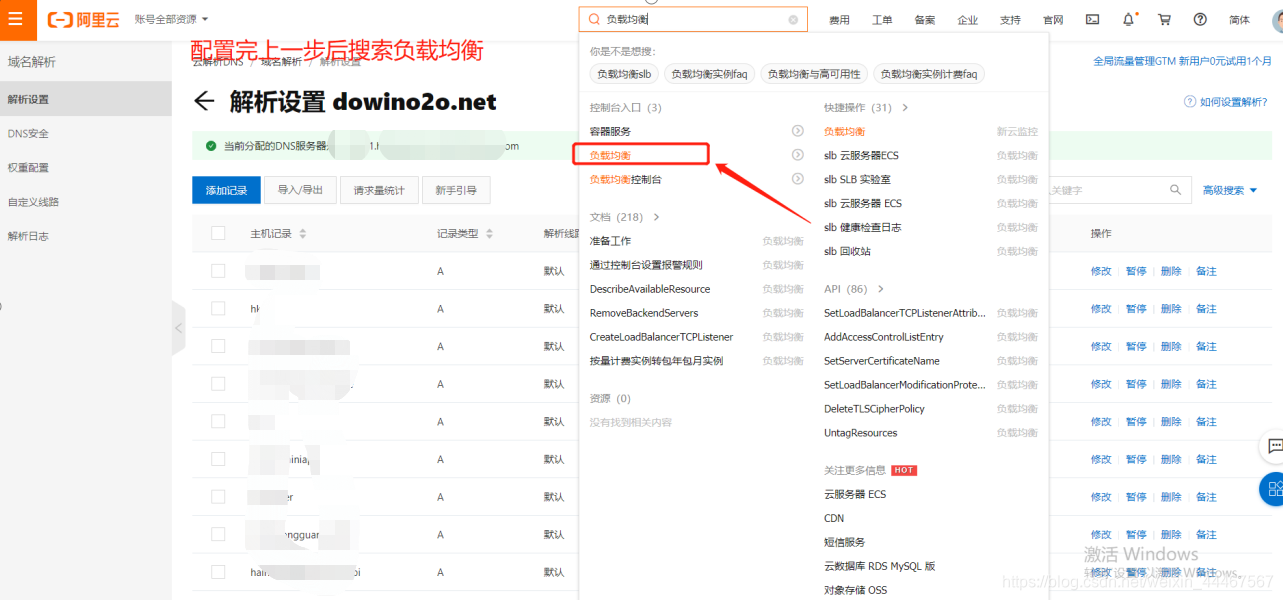Click the 导入/导出 button

click(300, 190)
